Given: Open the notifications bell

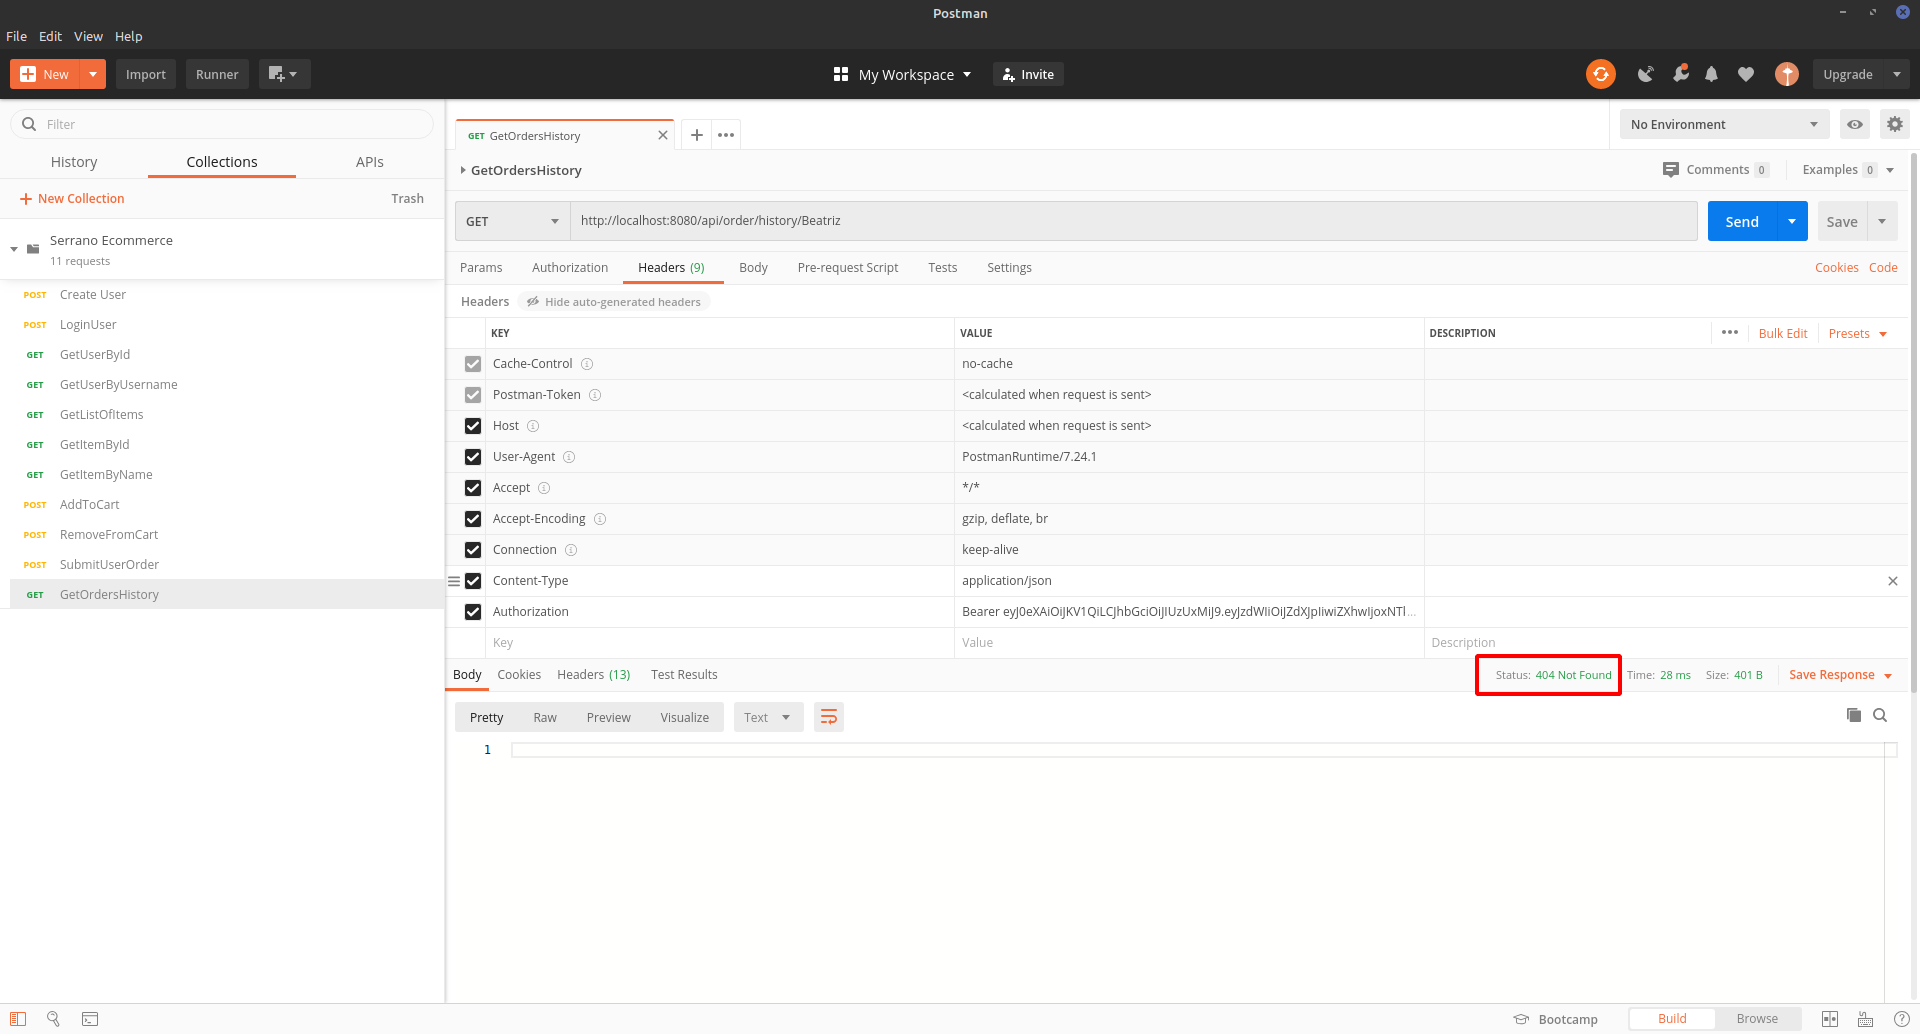Looking at the screenshot, I should [1712, 74].
